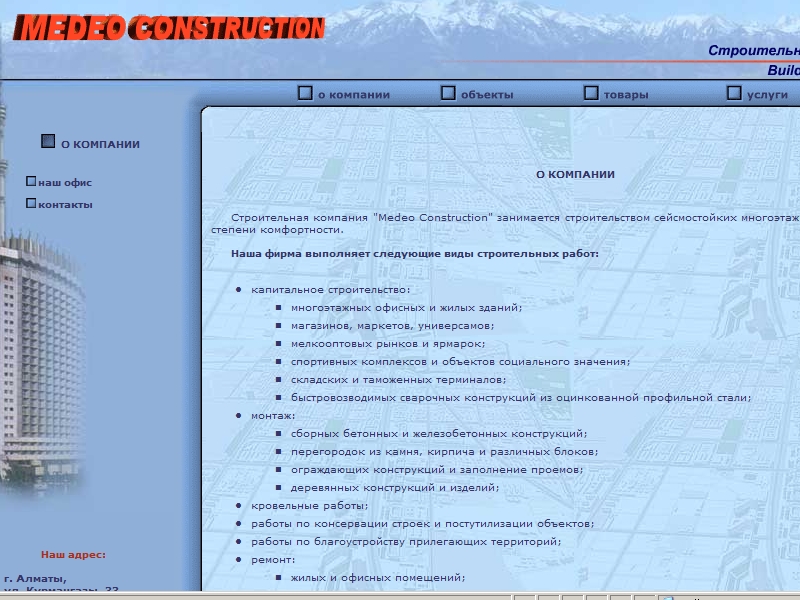The image size is (800, 600).
Task: Click the Medeo Construction logo
Action: 169,28
